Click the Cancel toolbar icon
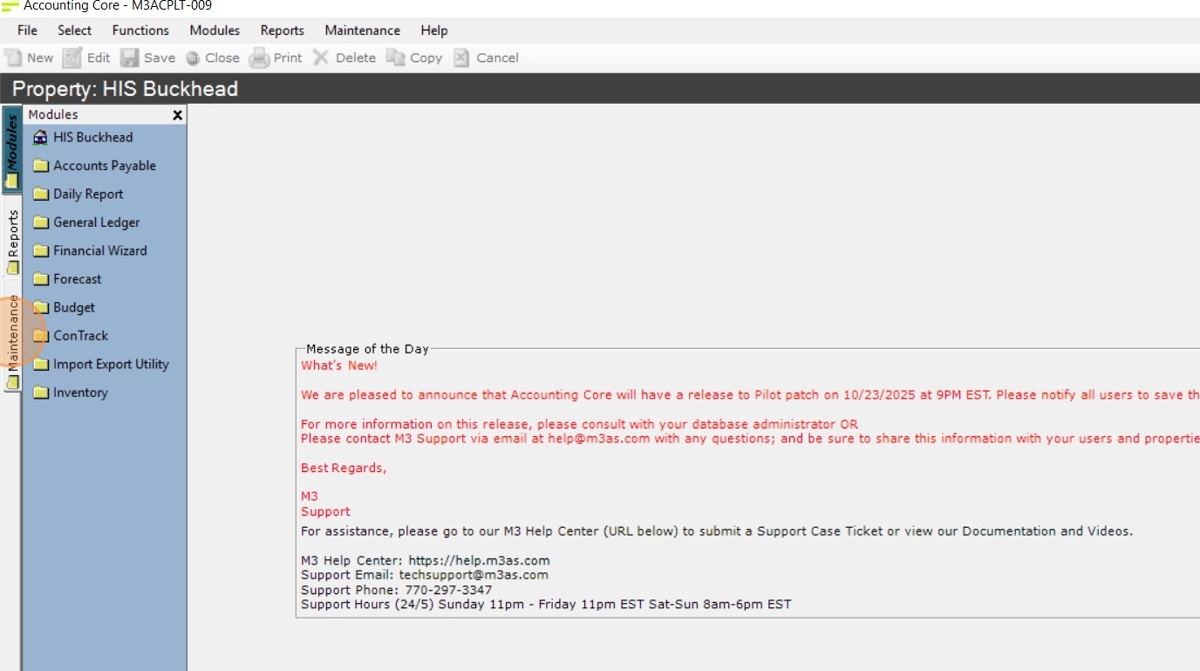 [461, 58]
